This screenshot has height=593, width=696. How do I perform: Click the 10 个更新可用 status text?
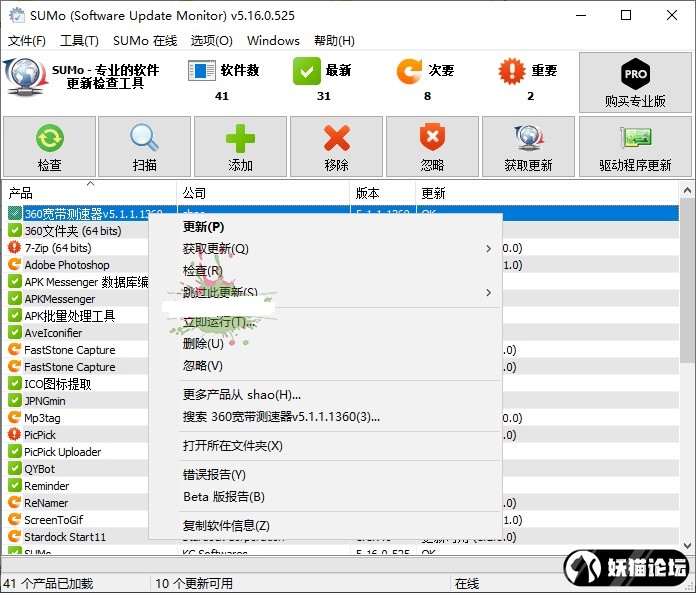[194, 583]
